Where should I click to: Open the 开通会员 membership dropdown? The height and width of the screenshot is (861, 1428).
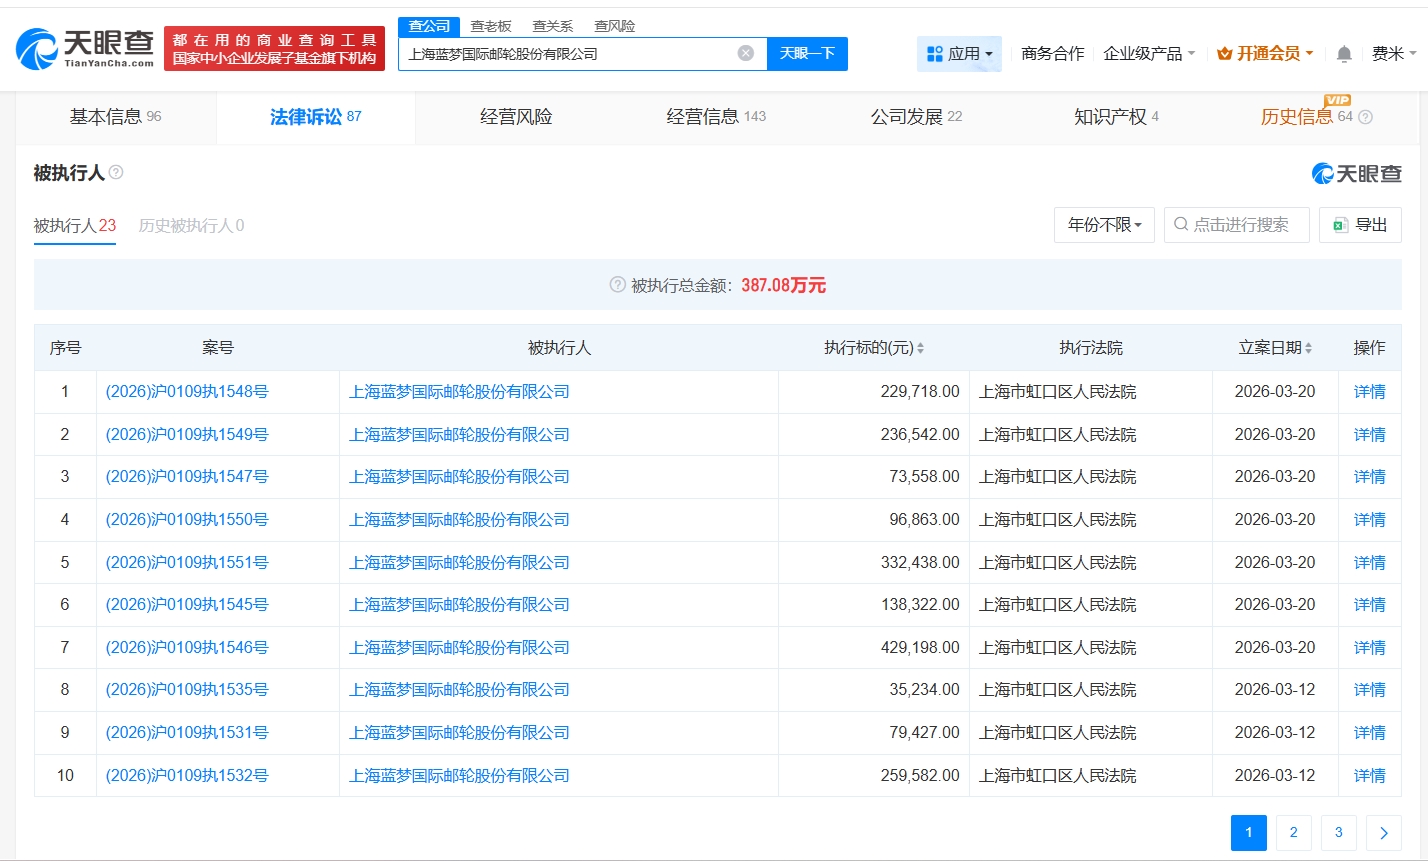pos(1265,54)
